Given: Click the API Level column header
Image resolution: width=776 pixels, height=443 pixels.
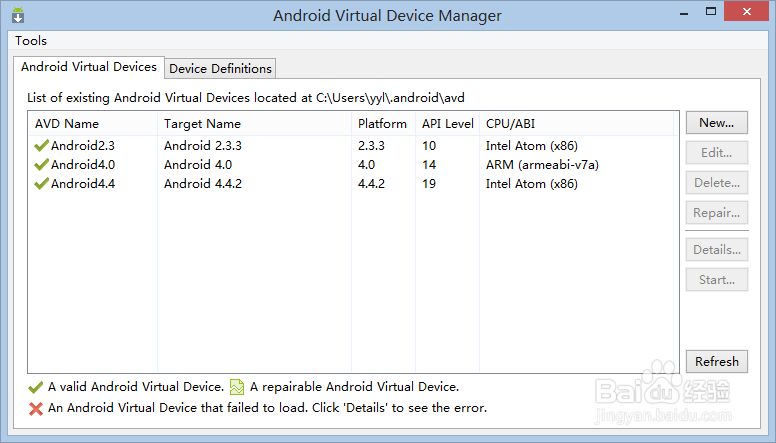Looking at the screenshot, I should (x=447, y=124).
